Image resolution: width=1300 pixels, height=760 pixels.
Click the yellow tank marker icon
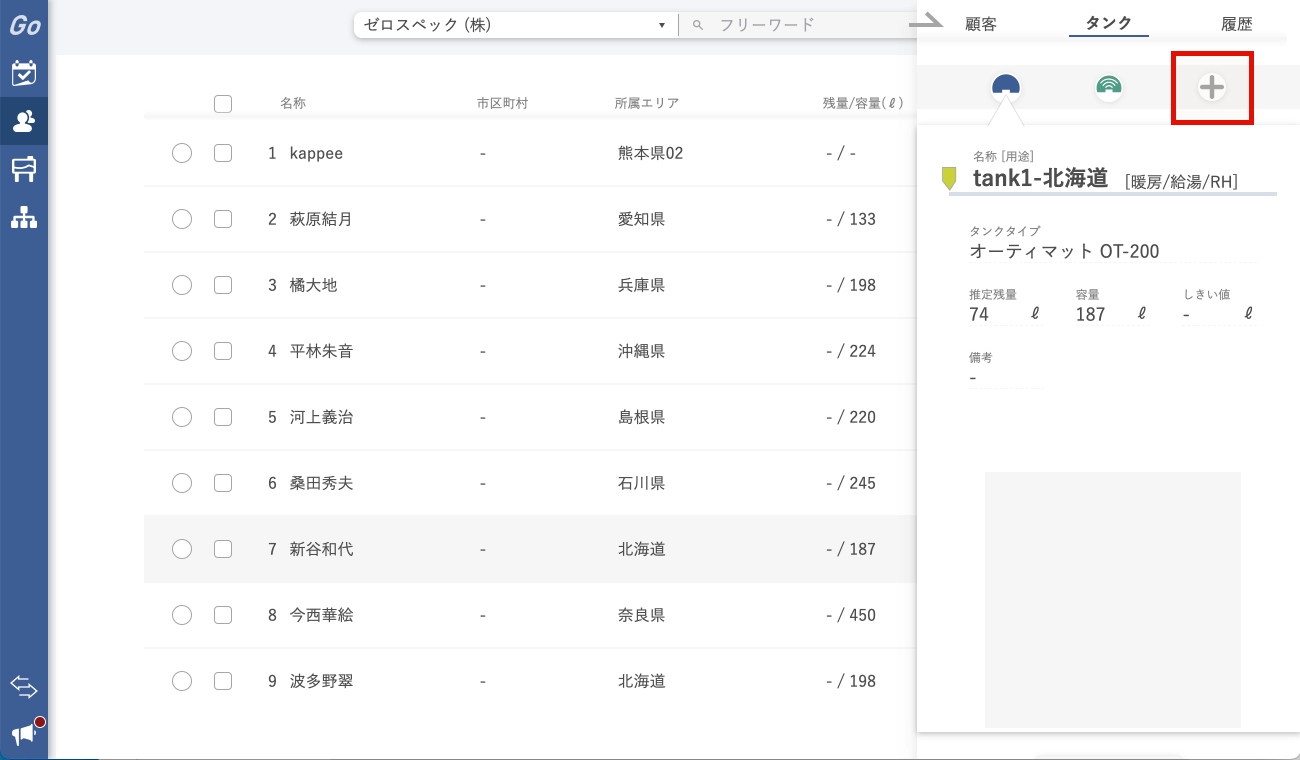[x=949, y=179]
